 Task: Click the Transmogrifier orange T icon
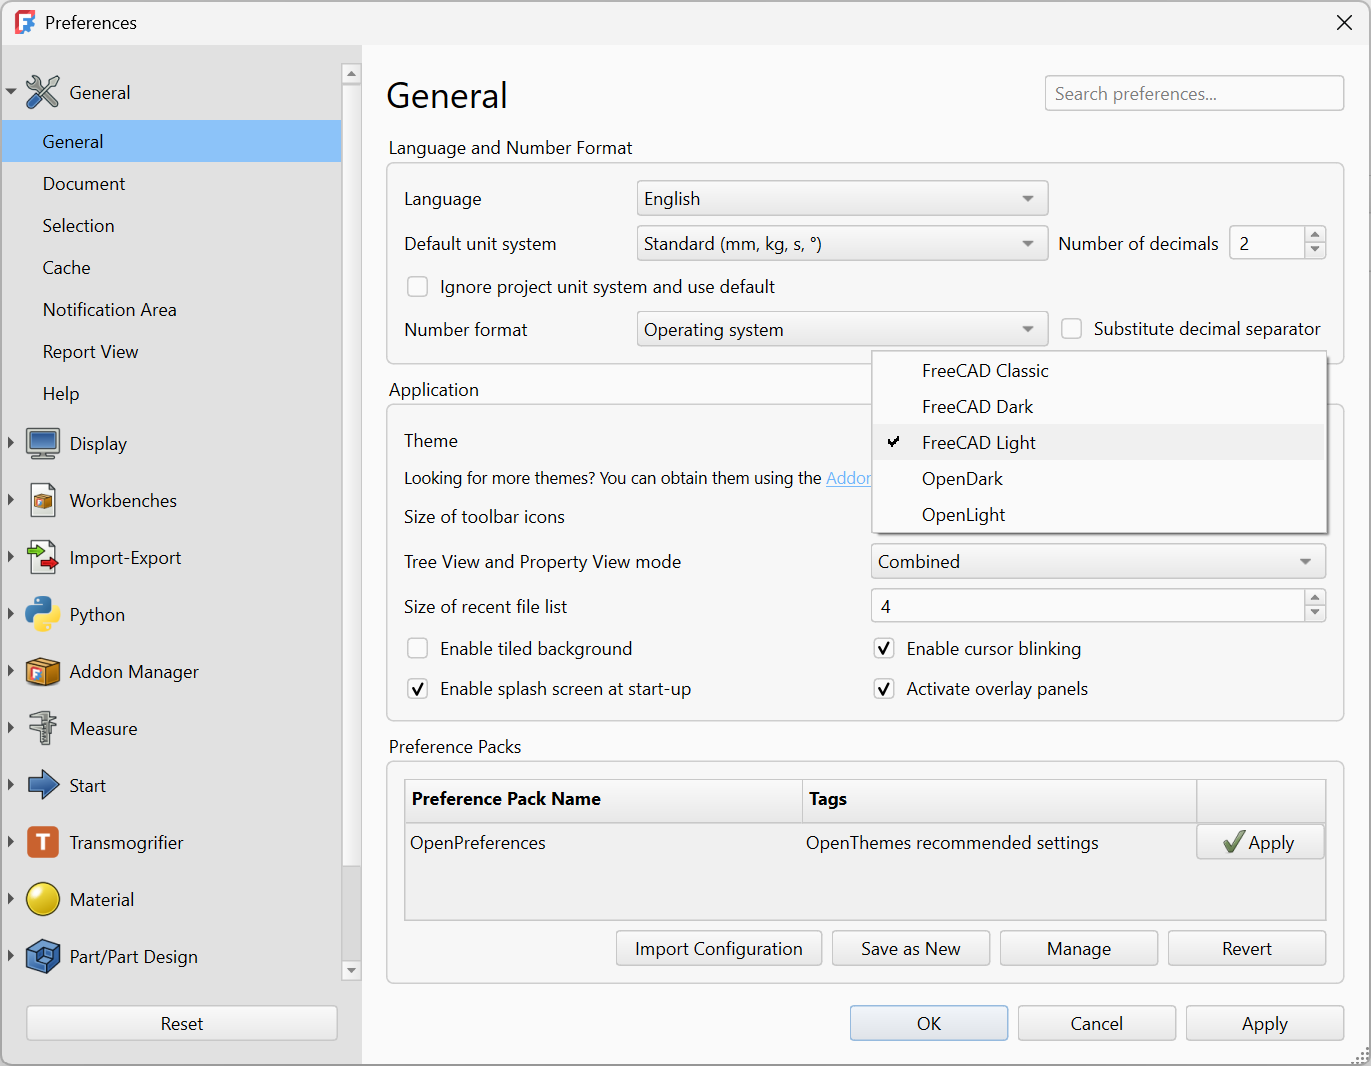click(43, 843)
